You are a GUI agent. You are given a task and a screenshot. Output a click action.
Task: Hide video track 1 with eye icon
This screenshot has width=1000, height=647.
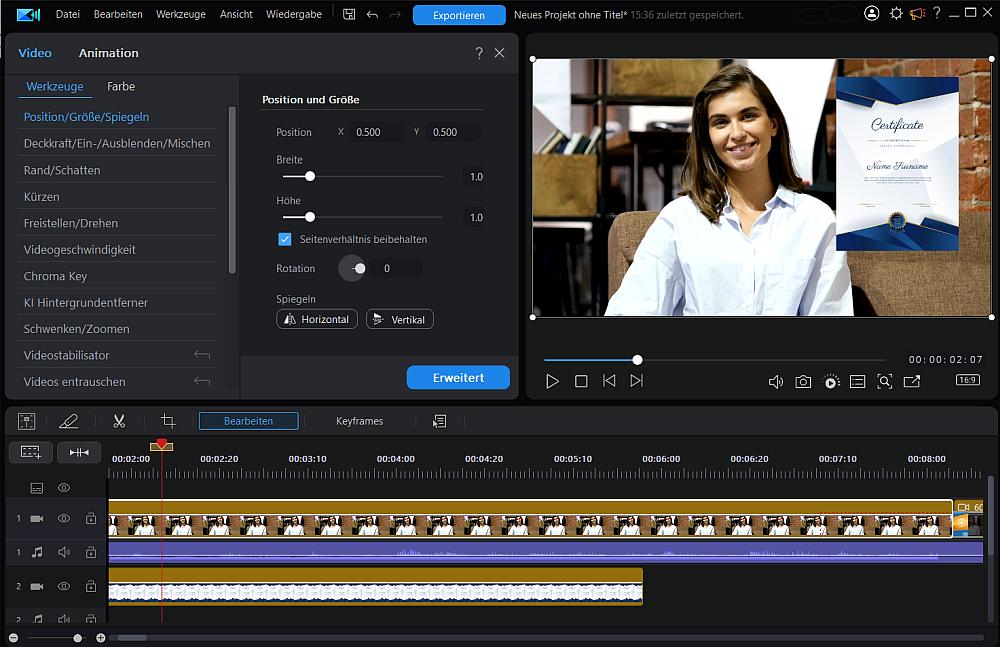[64, 519]
